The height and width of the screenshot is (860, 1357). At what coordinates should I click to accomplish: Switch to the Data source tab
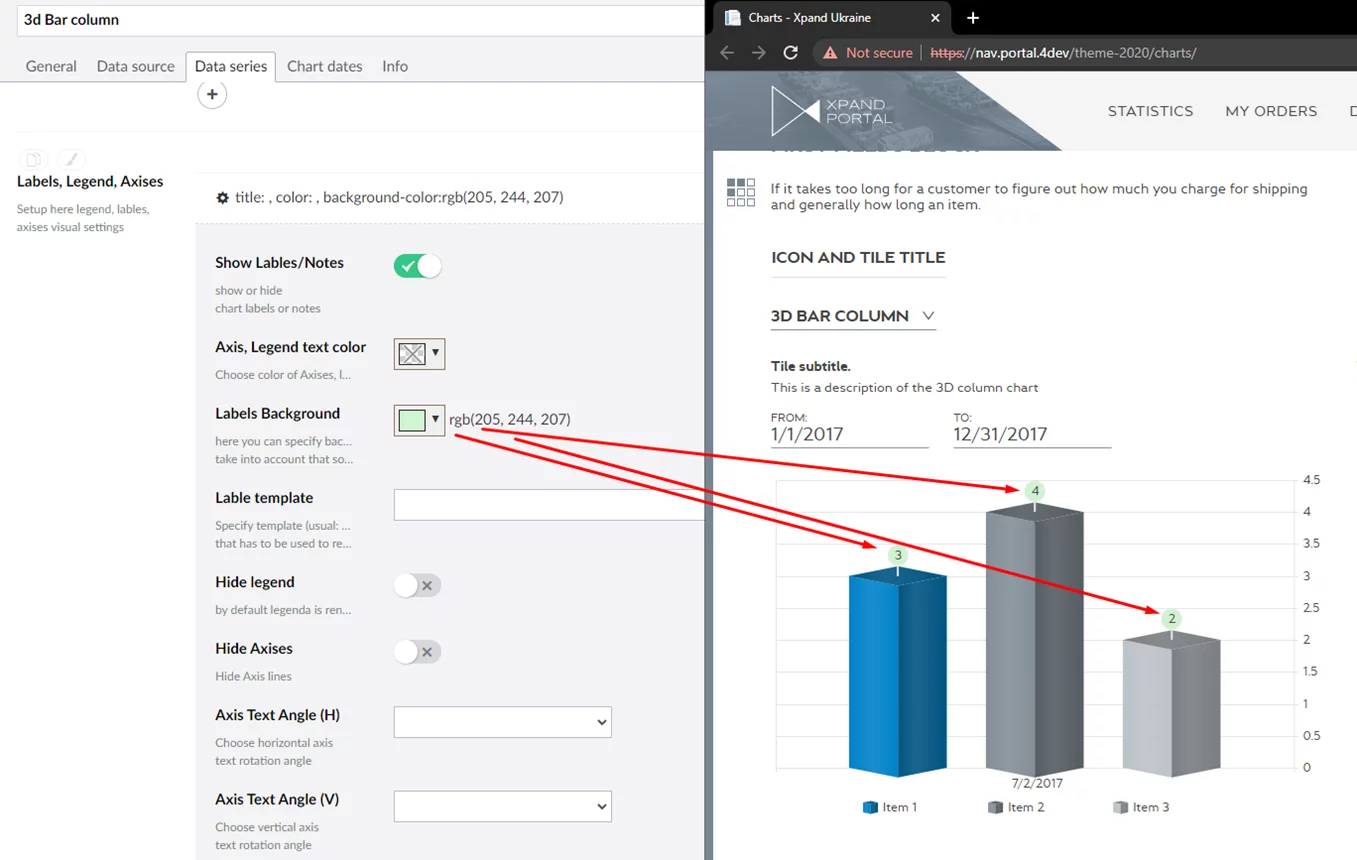point(135,66)
